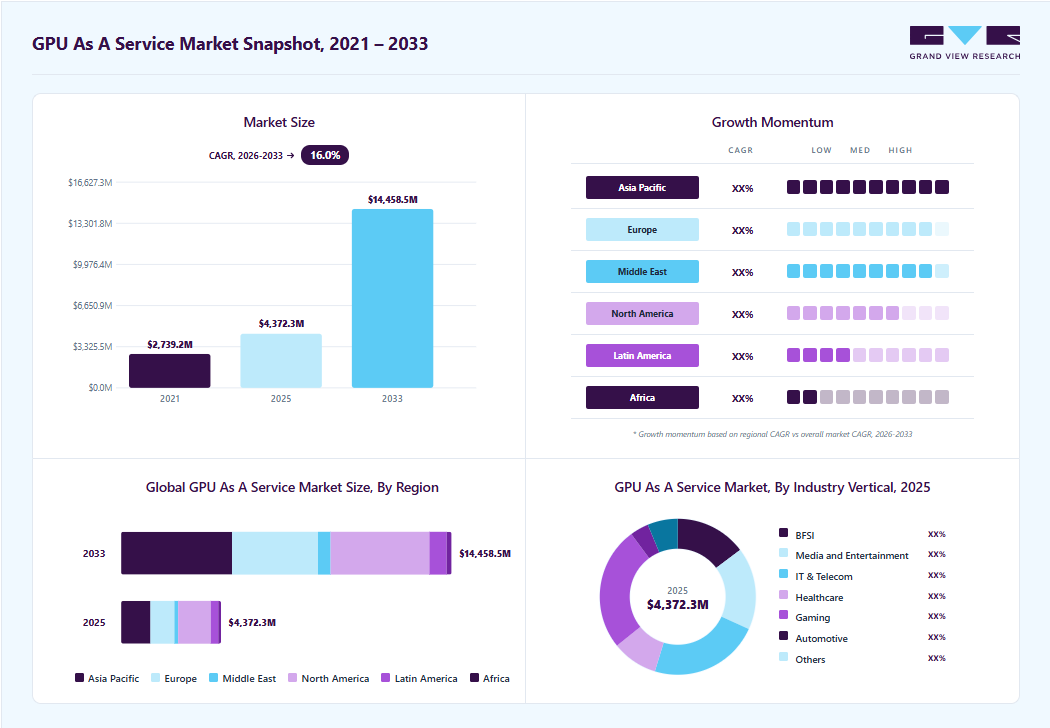1050x728 pixels.
Task: Click the Global GPU Market Size By Region title
Action: click(292, 487)
